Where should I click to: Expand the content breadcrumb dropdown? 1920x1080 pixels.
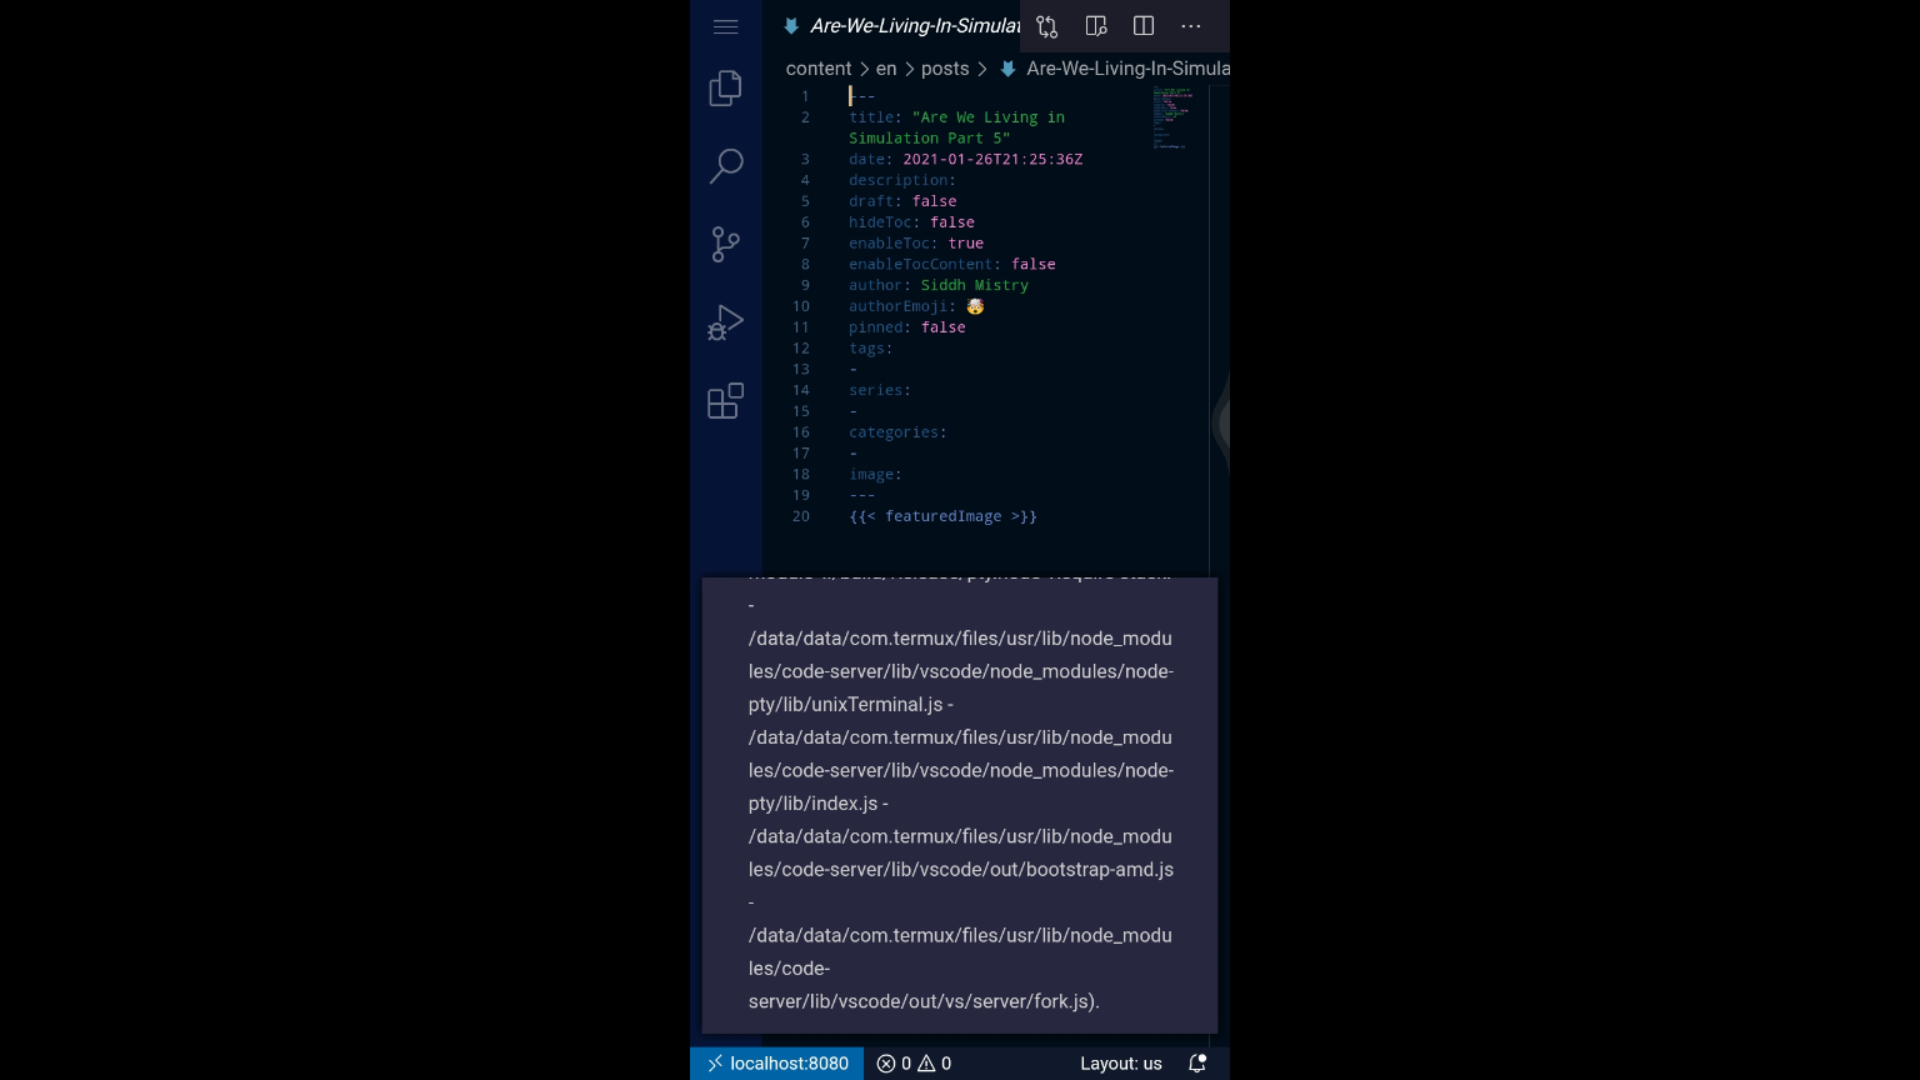click(x=819, y=68)
